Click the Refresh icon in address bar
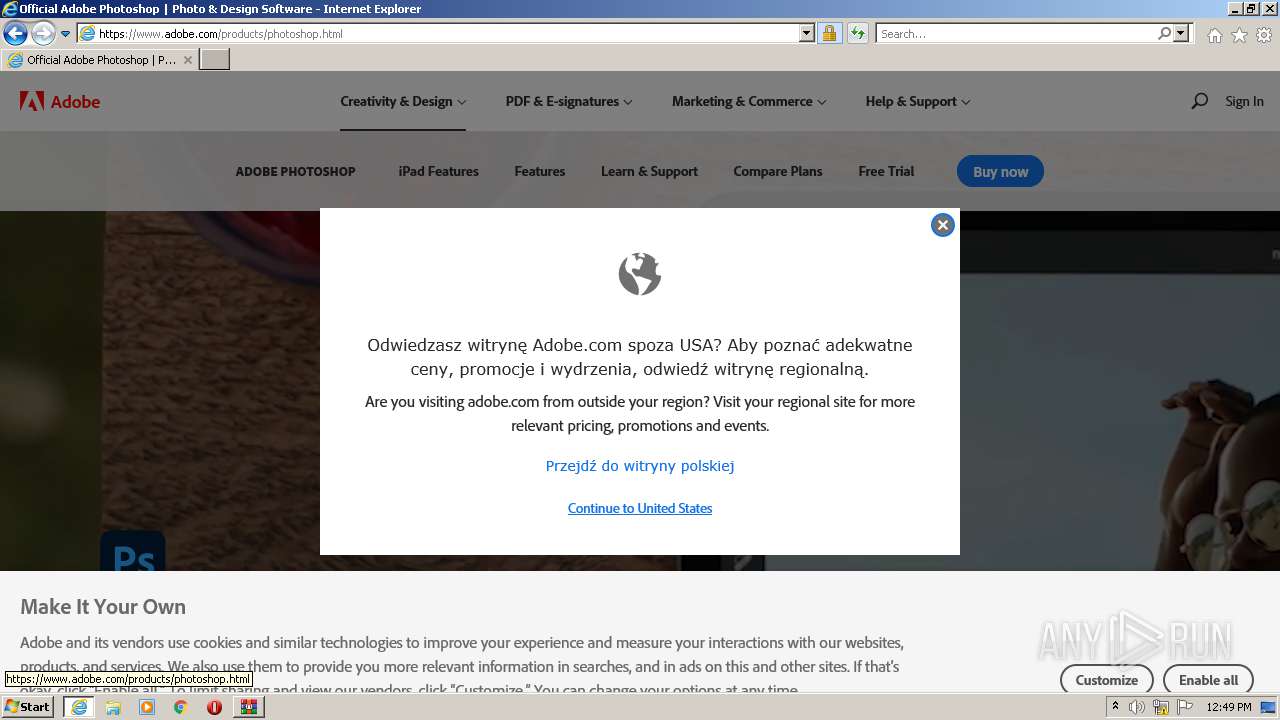The width and height of the screenshot is (1280, 720). pos(857,33)
